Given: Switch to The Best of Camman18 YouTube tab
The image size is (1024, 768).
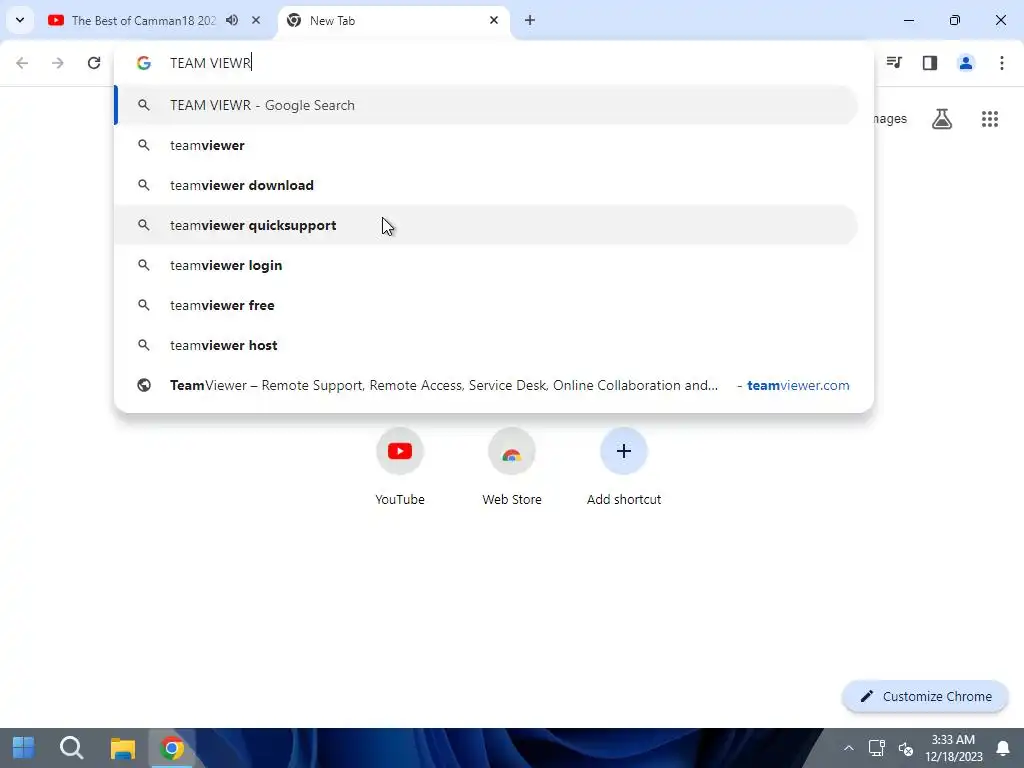Looking at the screenshot, I should click(142, 20).
